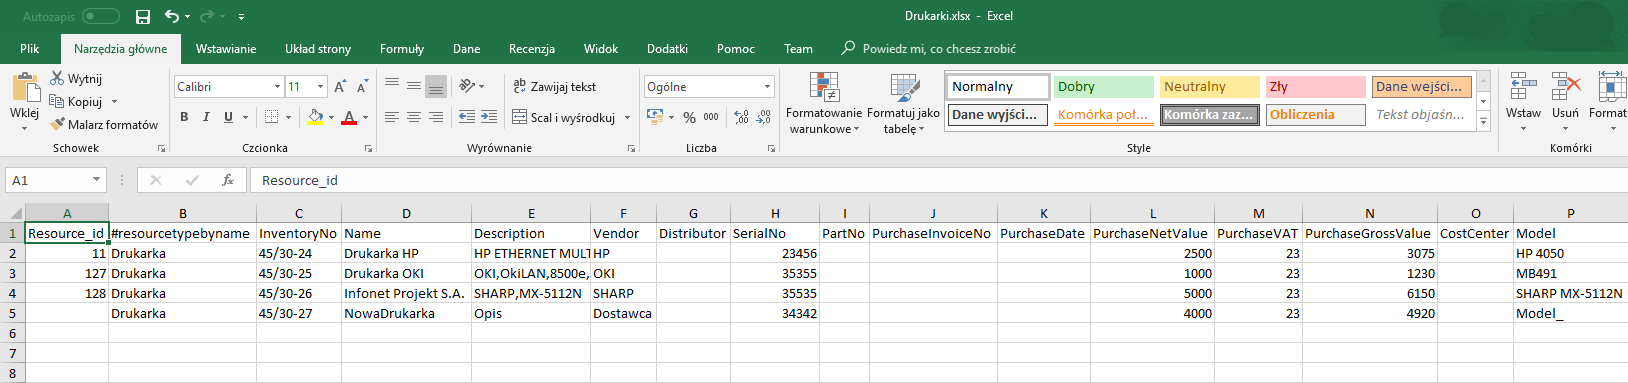The width and height of the screenshot is (1628, 383).
Task: Expand the font color dropdown arrow
Action: [365, 117]
